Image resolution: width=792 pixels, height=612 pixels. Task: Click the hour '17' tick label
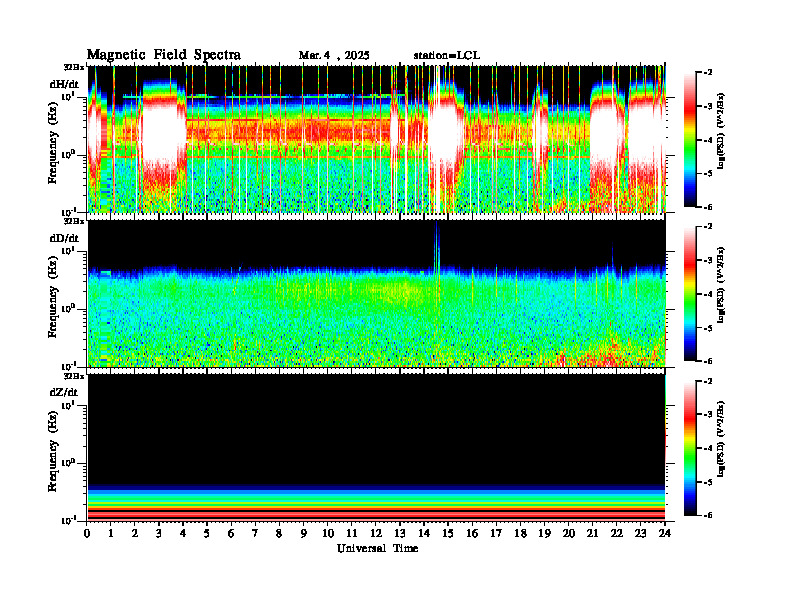[x=496, y=533]
